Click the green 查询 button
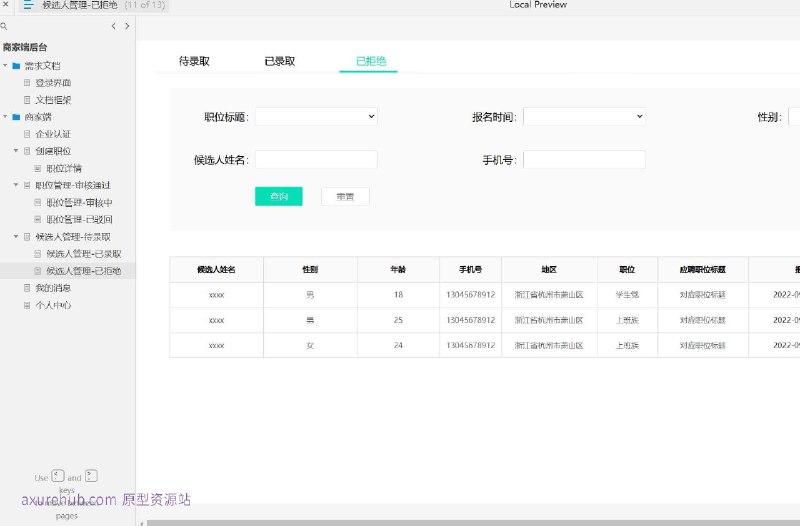Image resolution: width=800 pixels, height=526 pixels. [279, 196]
